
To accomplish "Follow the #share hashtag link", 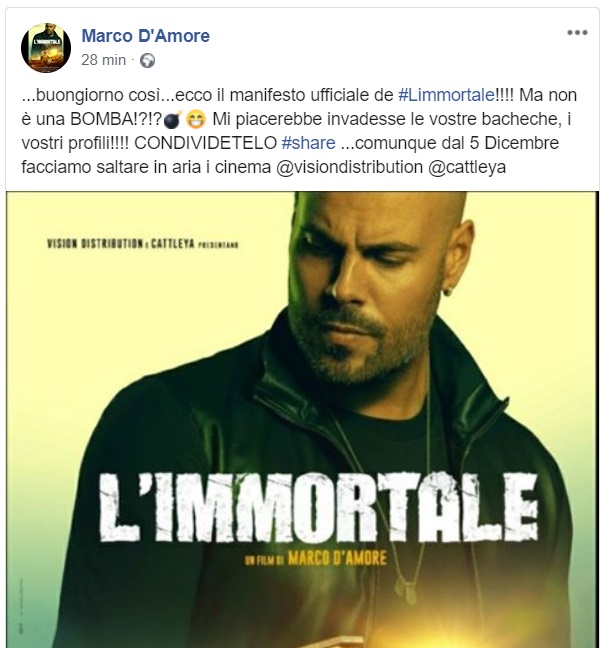I will coord(308,143).
